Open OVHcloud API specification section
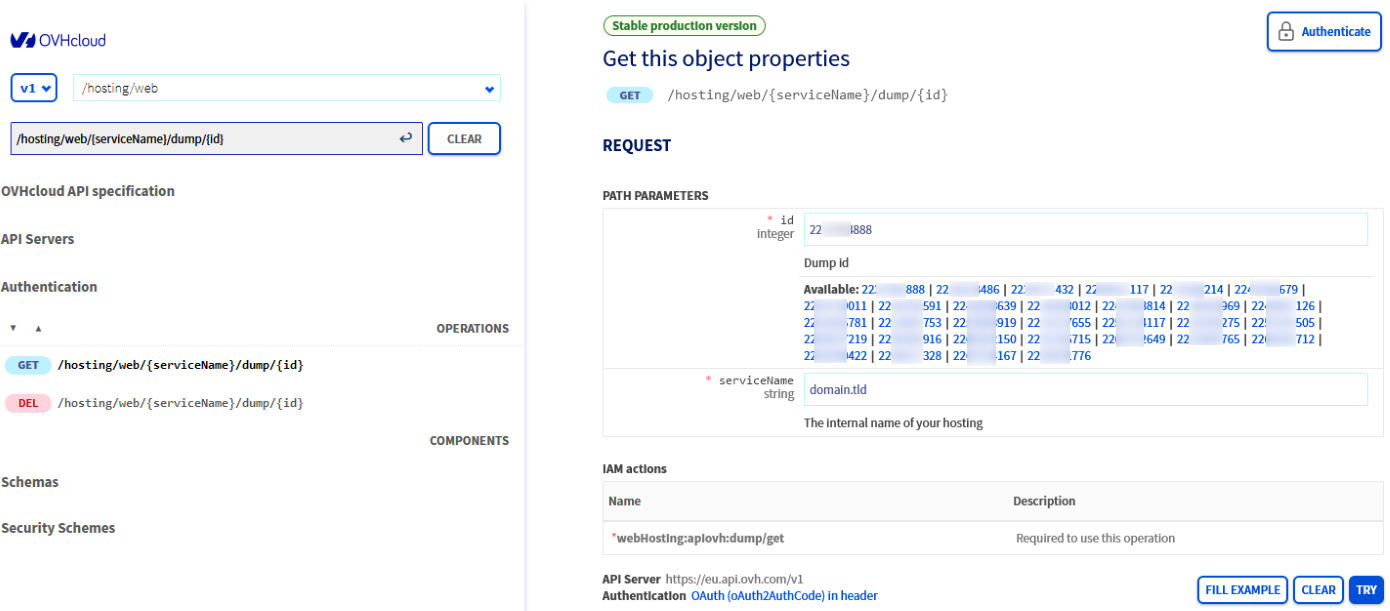1390x611 pixels. pyautogui.click(x=88, y=191)
